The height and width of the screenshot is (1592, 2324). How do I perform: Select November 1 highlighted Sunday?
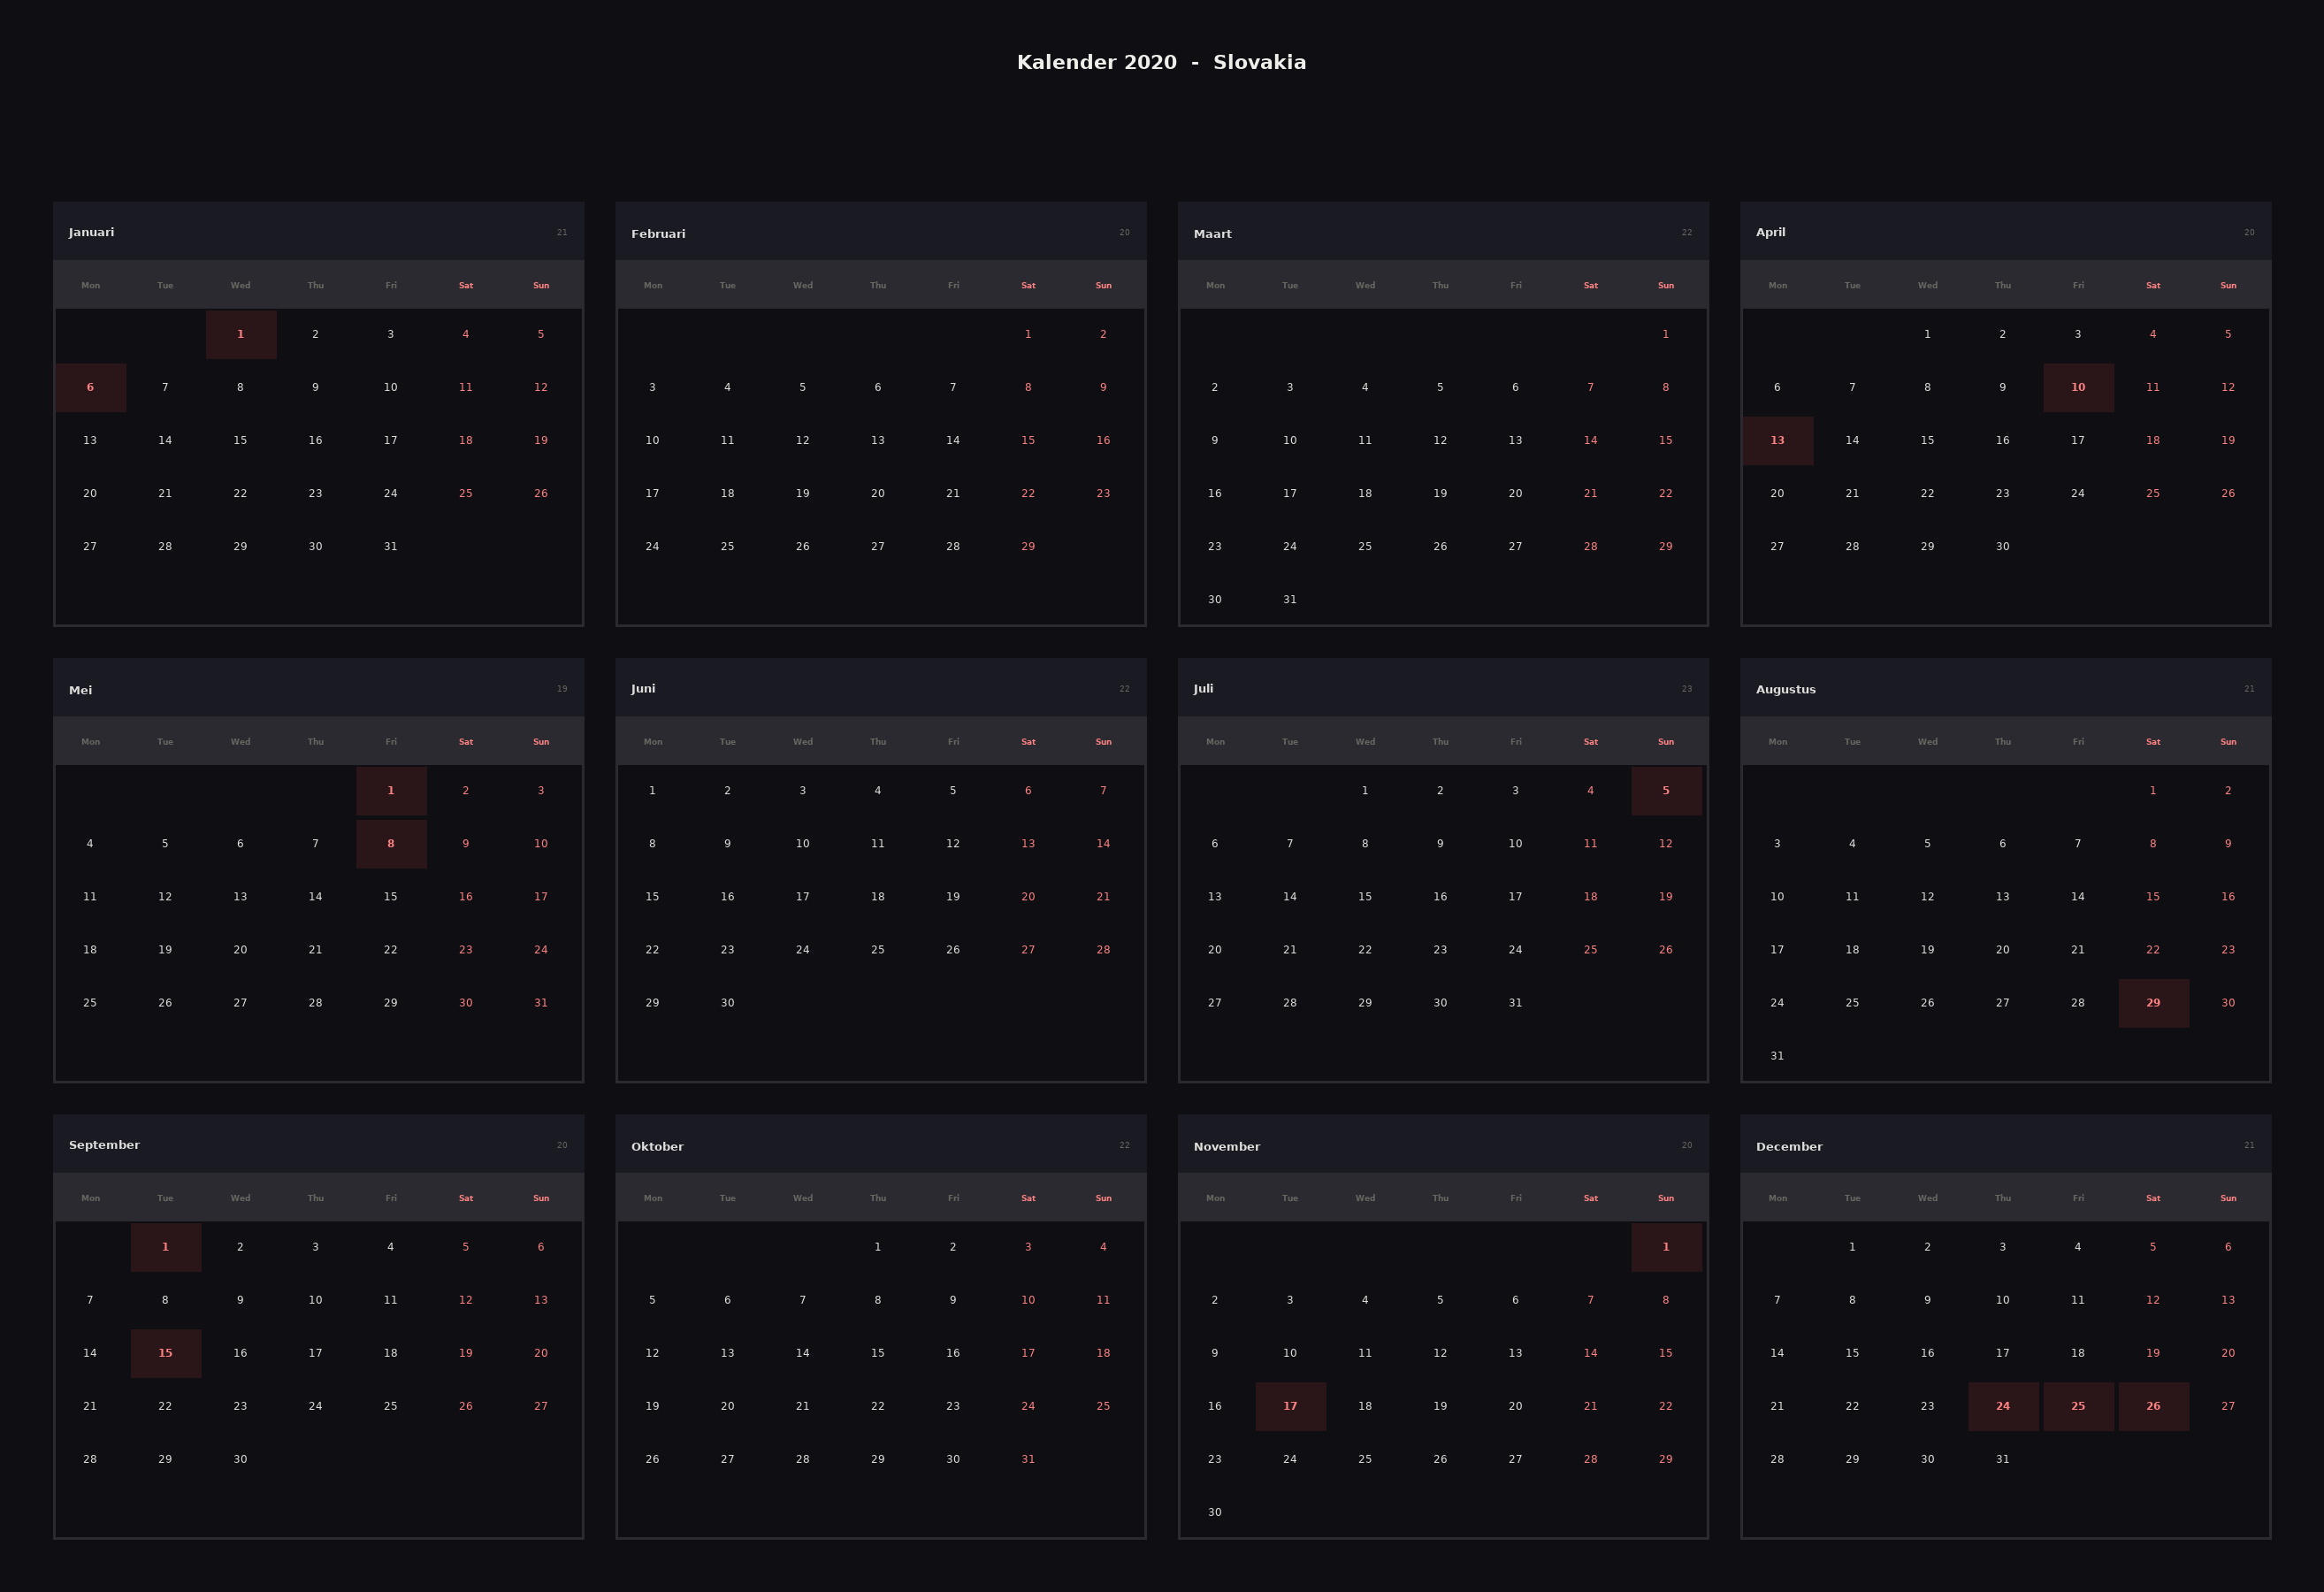1666,1247
